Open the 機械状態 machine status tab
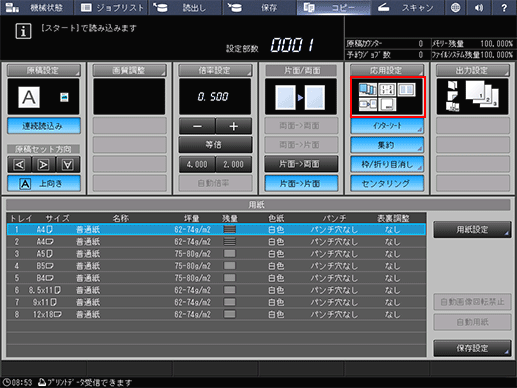Viewport: 517px width, 388px height. (37, 8)
